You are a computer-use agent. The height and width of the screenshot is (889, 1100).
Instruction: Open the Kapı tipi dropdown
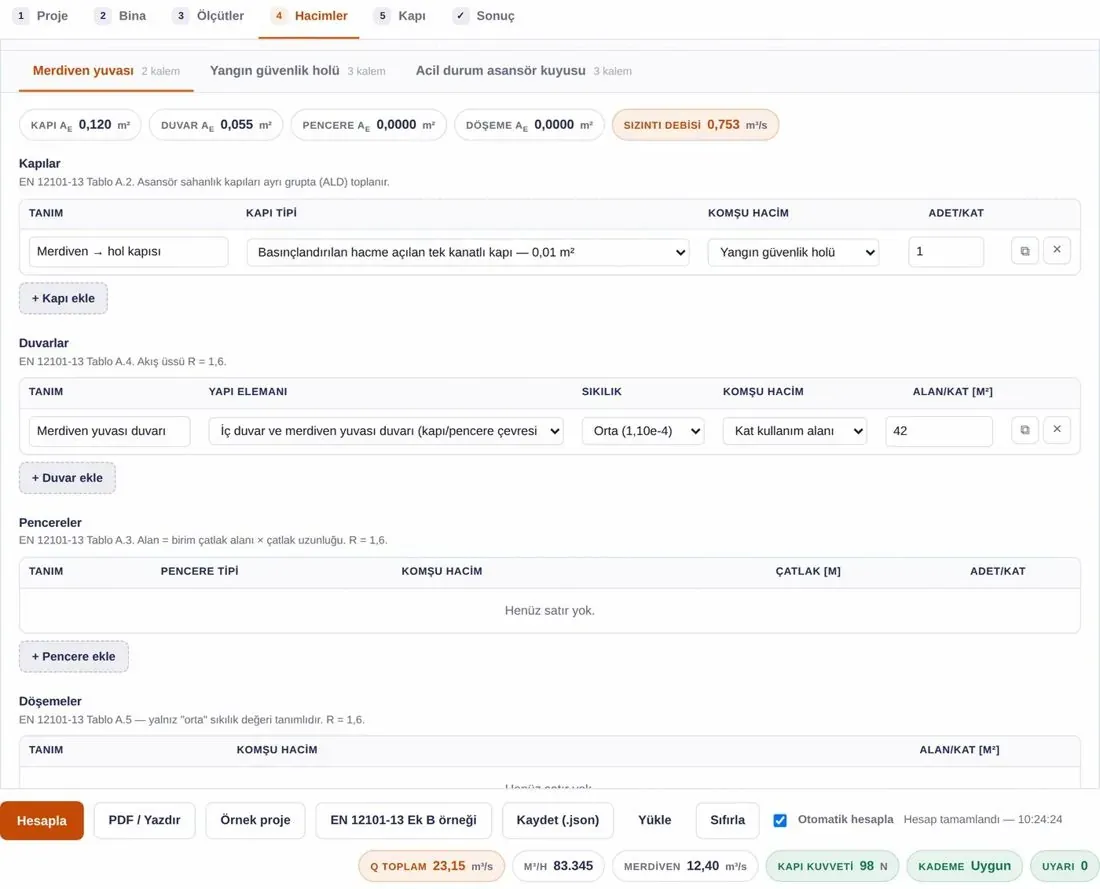(468, 253)
